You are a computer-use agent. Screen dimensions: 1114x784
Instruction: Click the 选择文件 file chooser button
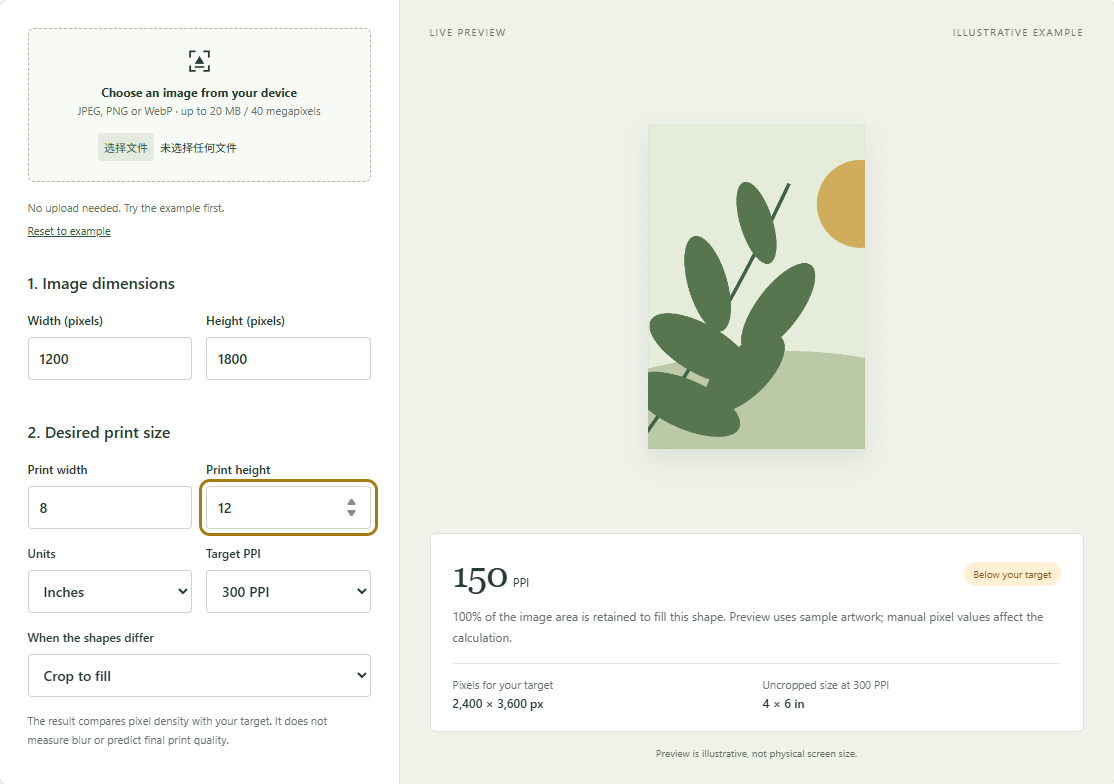[126, 148]
